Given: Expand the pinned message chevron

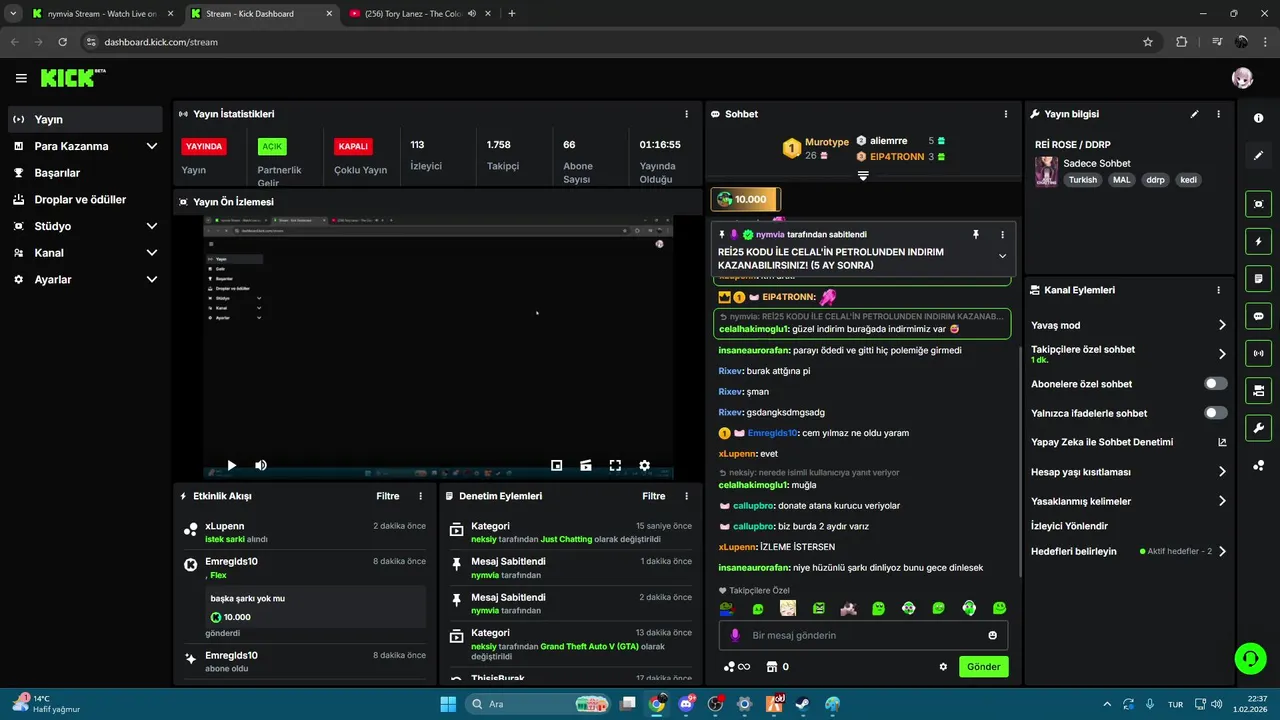Looking at the screenshot, I should (1002, 256).
